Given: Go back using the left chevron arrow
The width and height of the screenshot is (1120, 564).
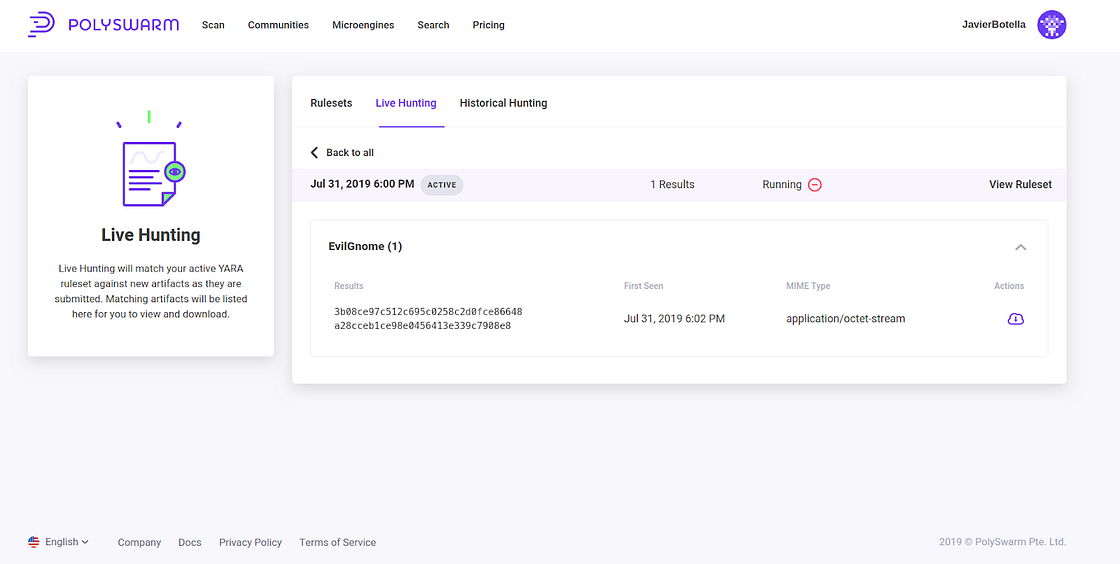Looking at the screenshot, I should pos(314,153).
